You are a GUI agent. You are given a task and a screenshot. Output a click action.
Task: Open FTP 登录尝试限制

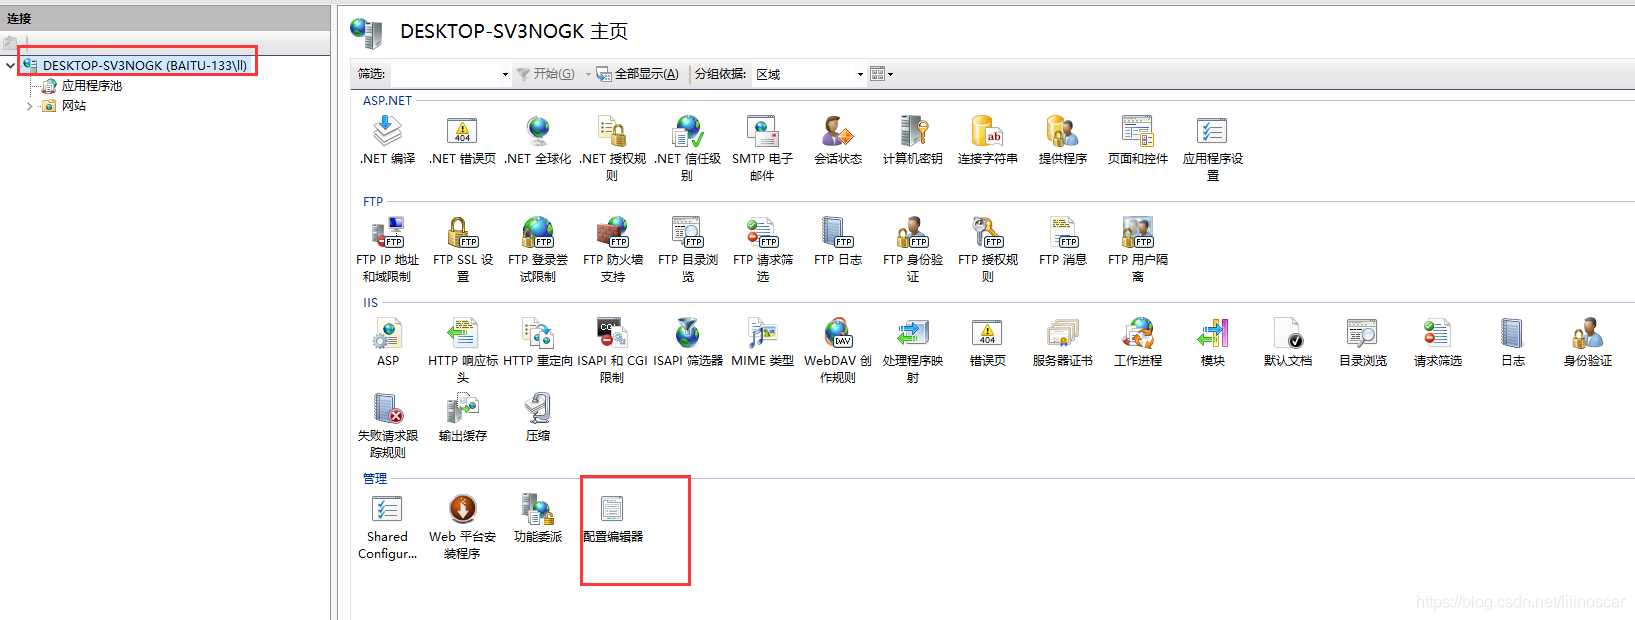tap(538, 249)
